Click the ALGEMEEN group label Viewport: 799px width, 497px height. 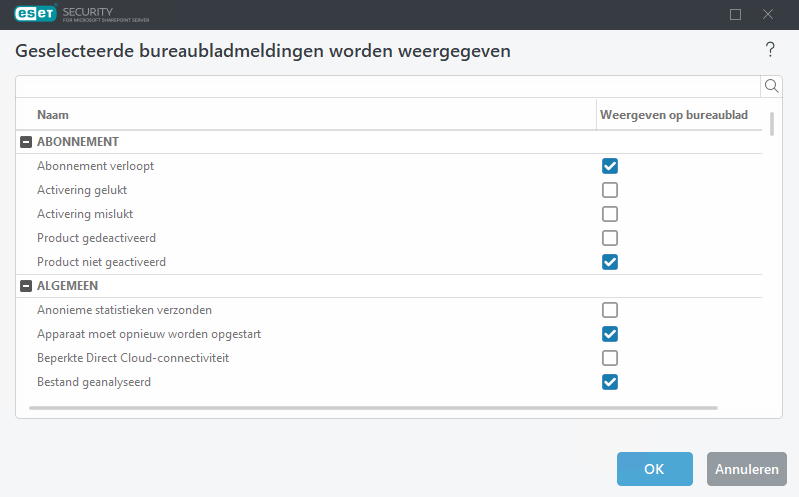tap(67, 286)
